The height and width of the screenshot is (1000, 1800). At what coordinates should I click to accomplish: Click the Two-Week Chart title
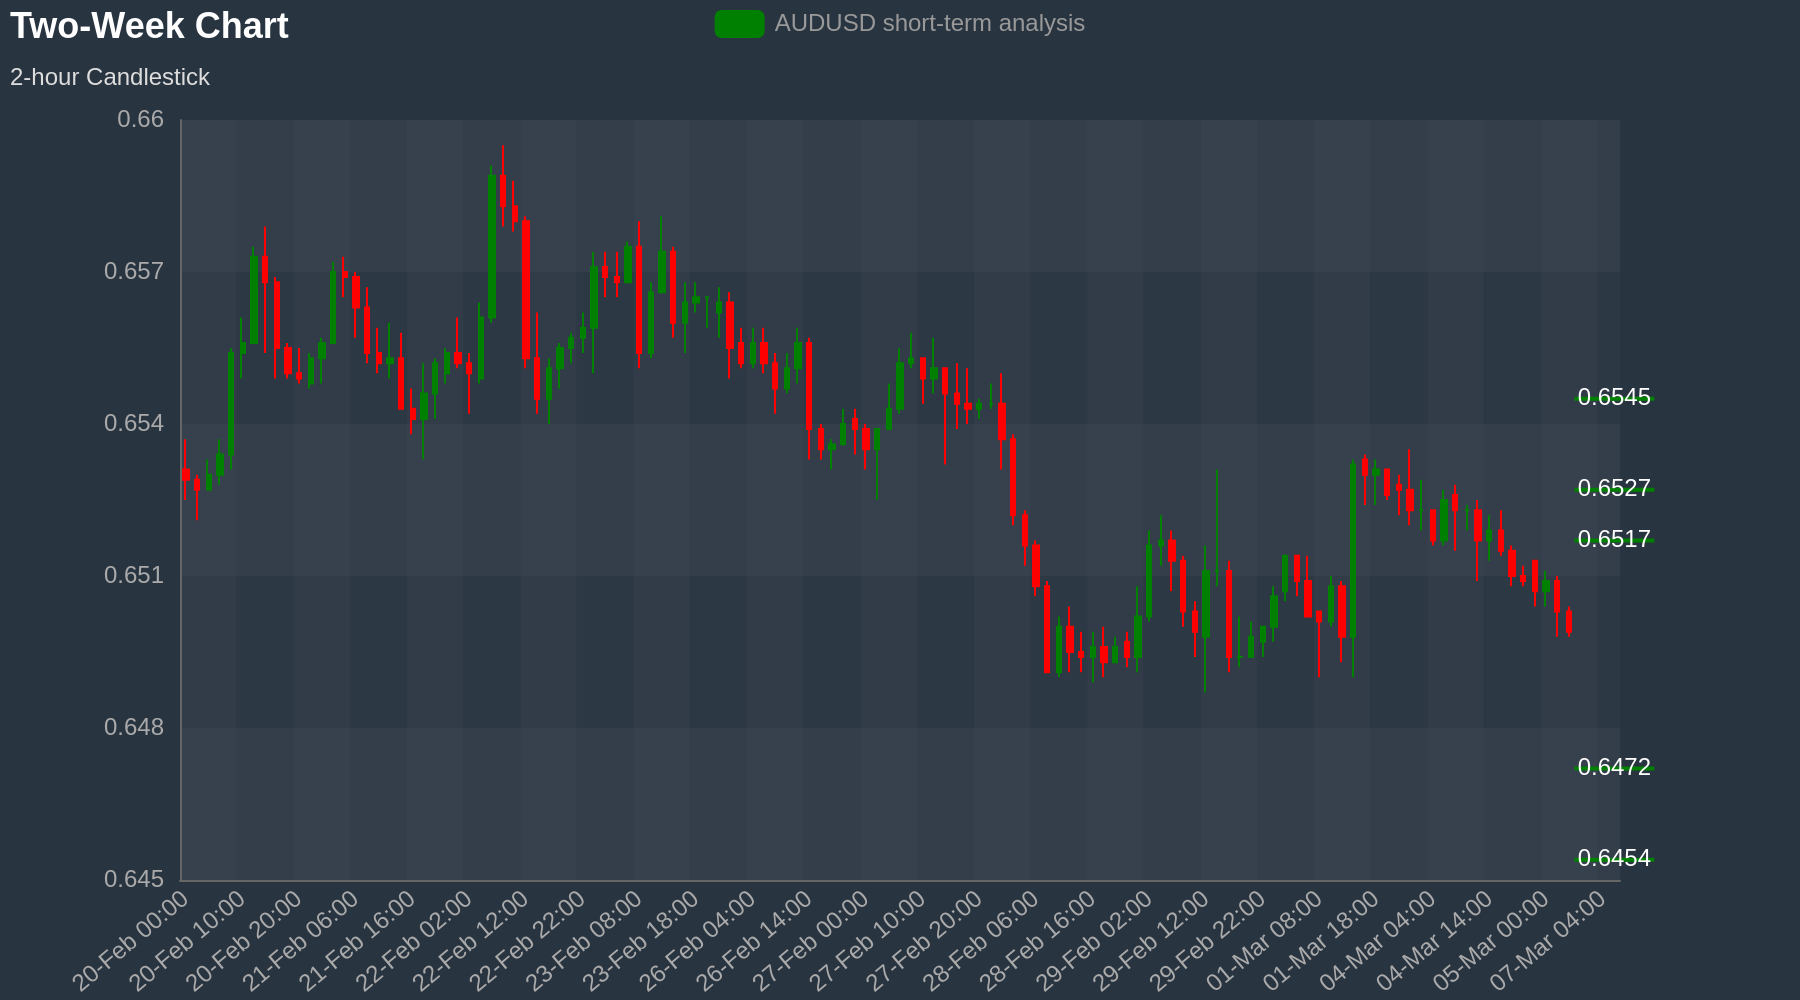click(149, 25)
